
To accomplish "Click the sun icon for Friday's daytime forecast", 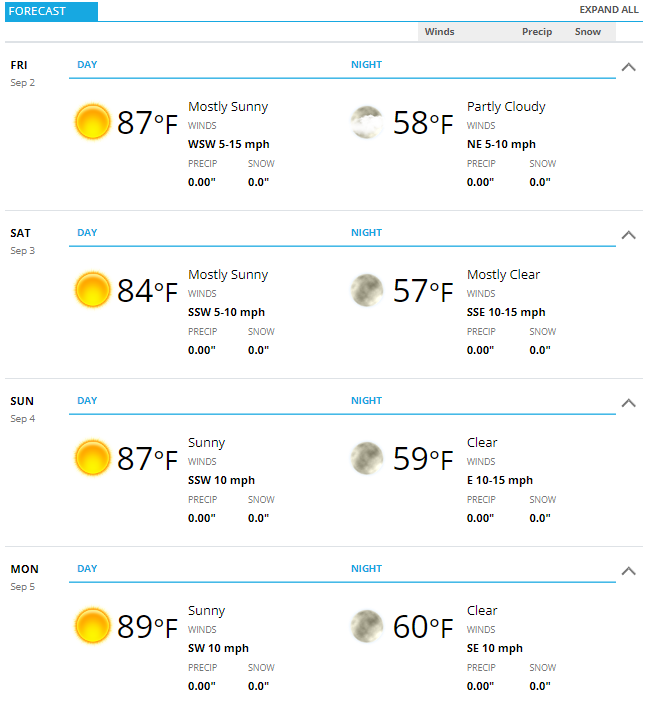I will pos(92,122).
